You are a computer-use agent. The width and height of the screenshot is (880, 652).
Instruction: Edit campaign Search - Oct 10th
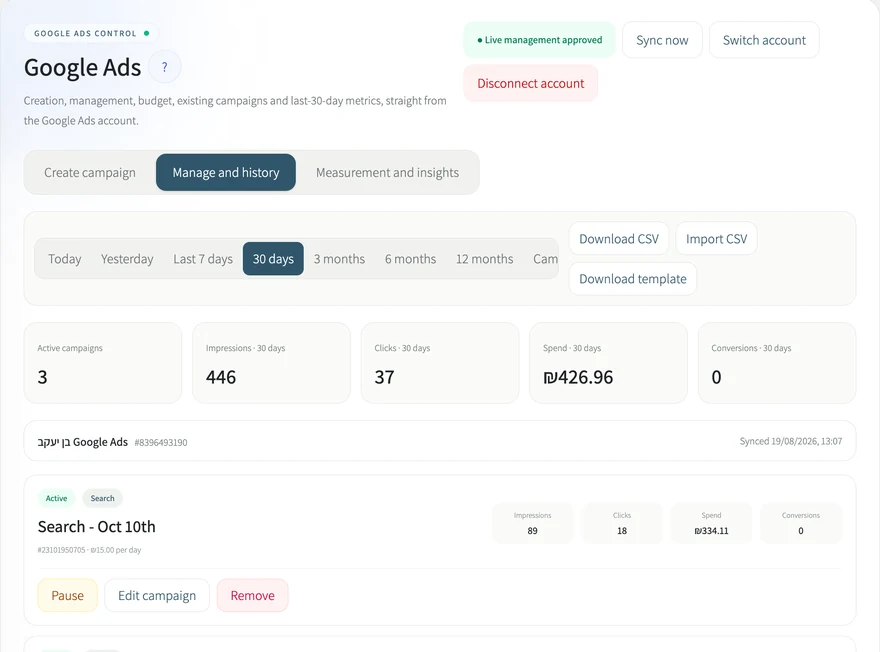[157, 595]
